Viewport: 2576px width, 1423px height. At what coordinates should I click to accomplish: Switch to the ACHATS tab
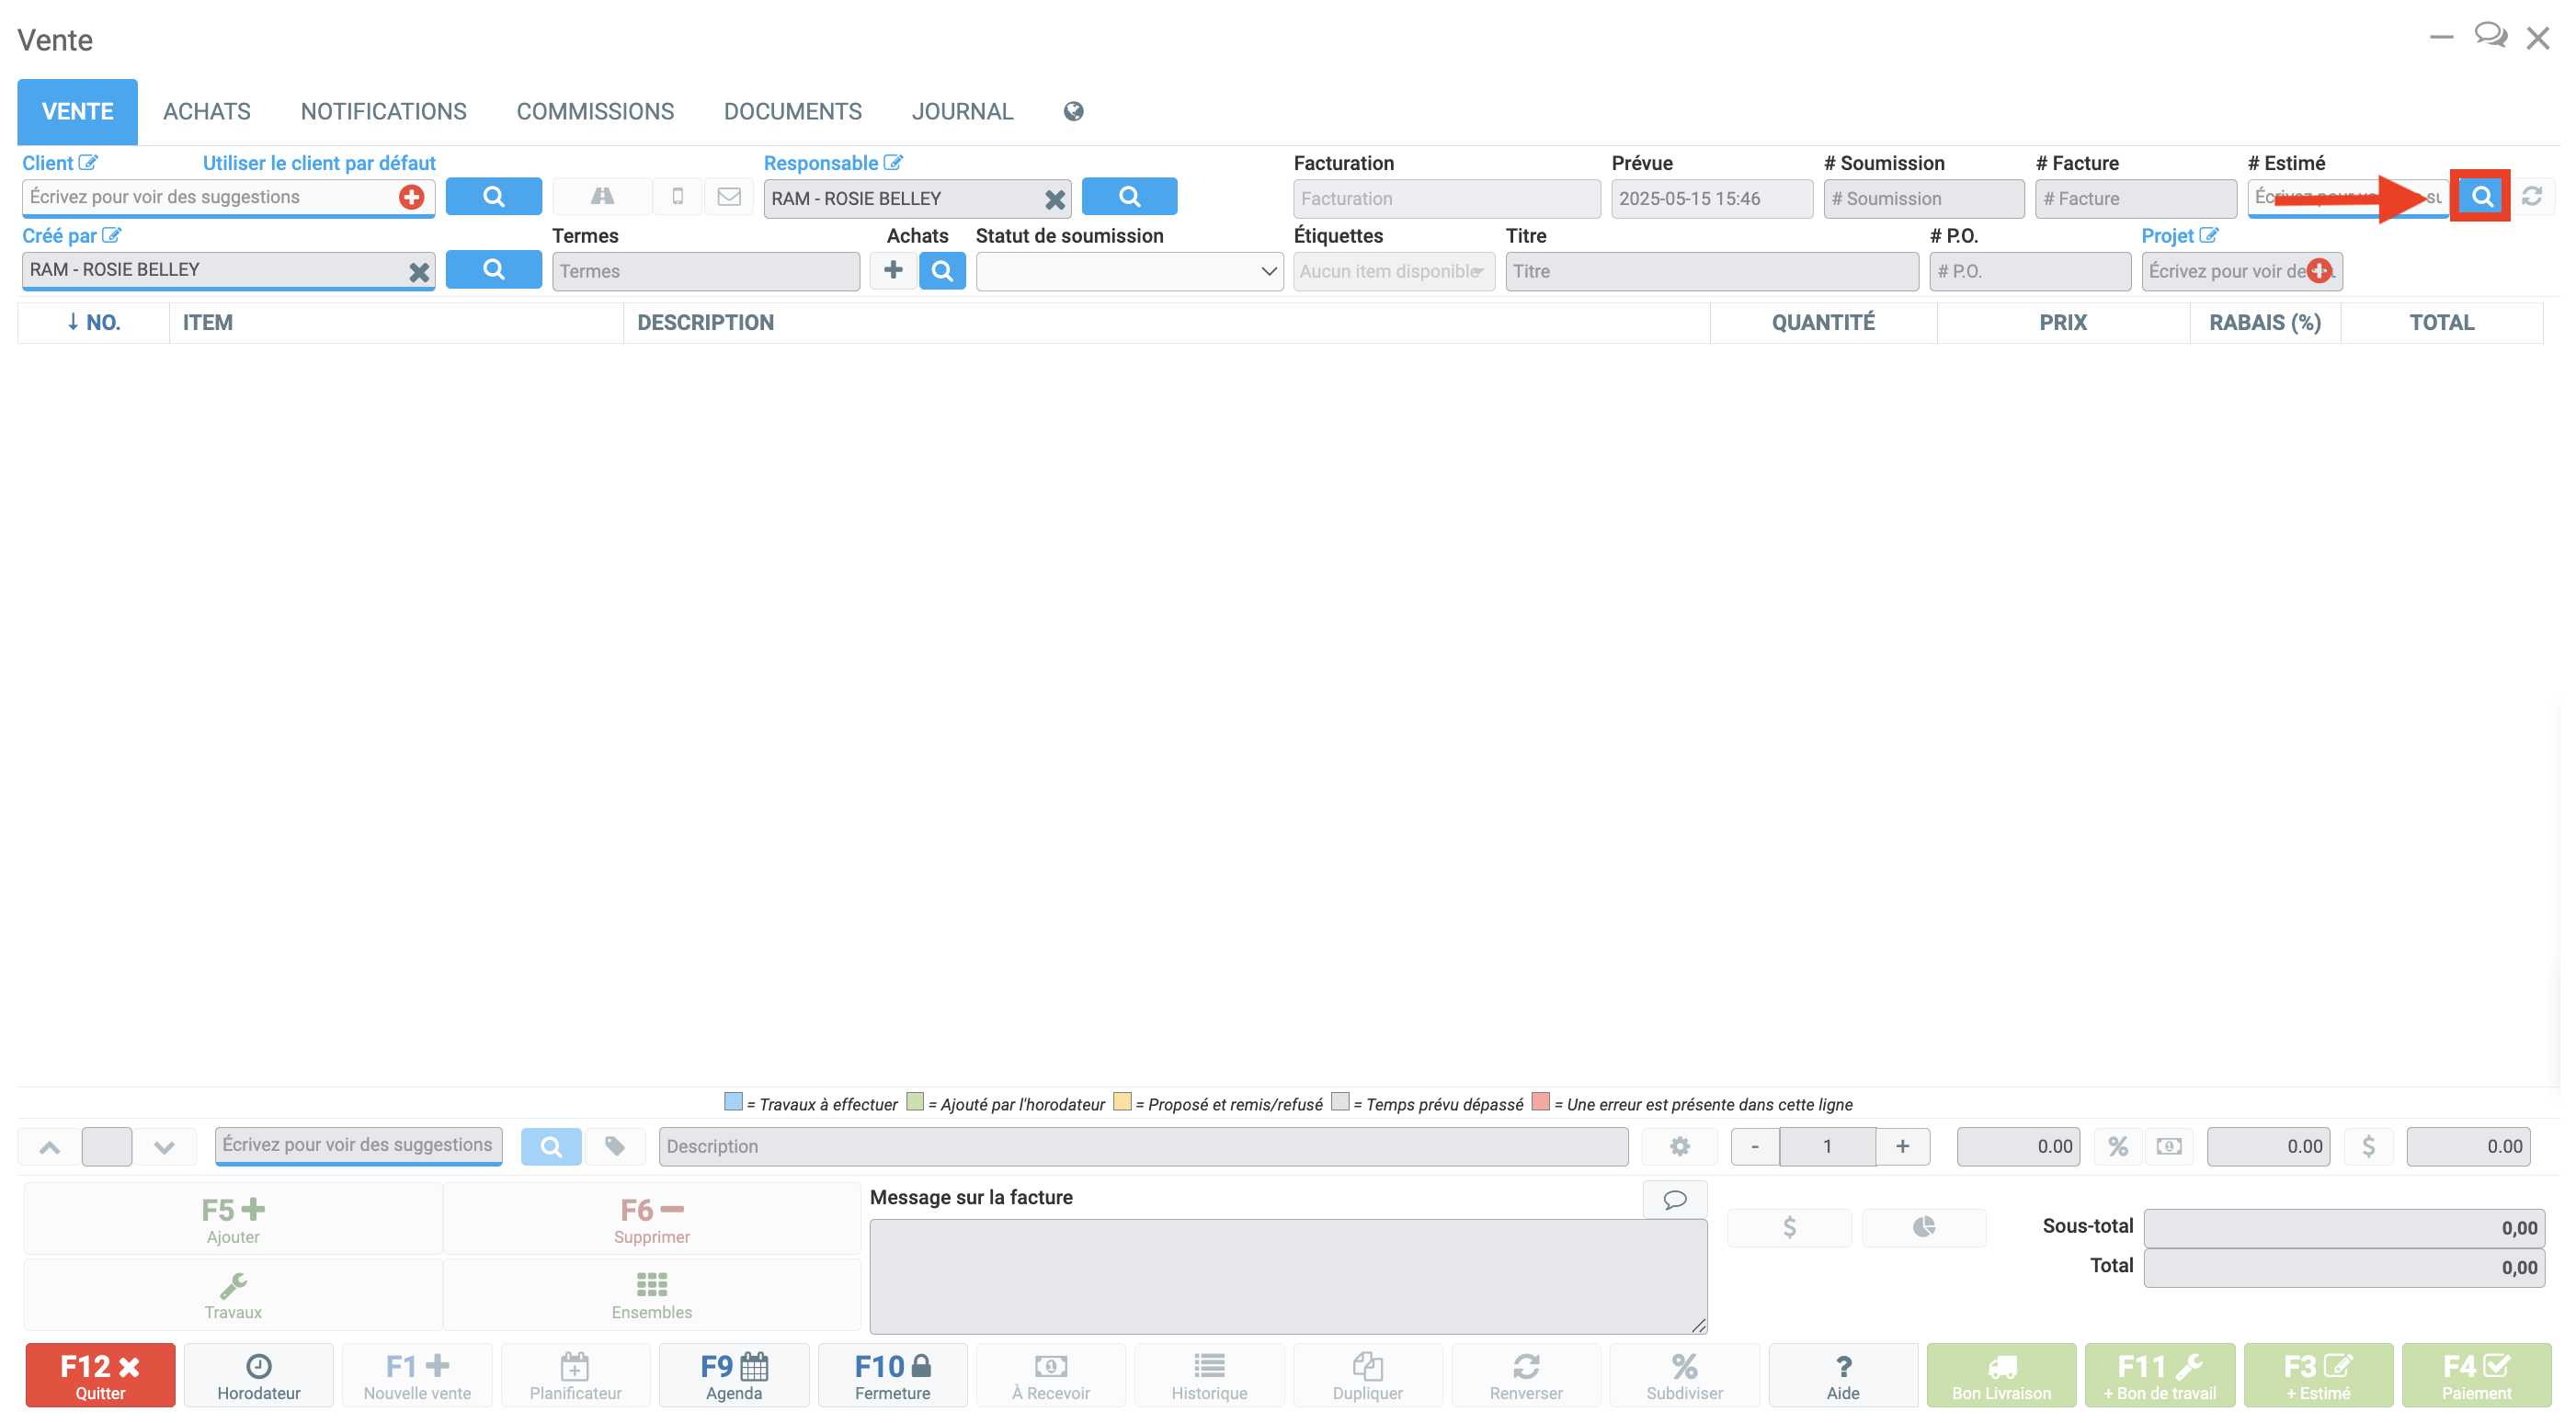click(x=206, y=111)
